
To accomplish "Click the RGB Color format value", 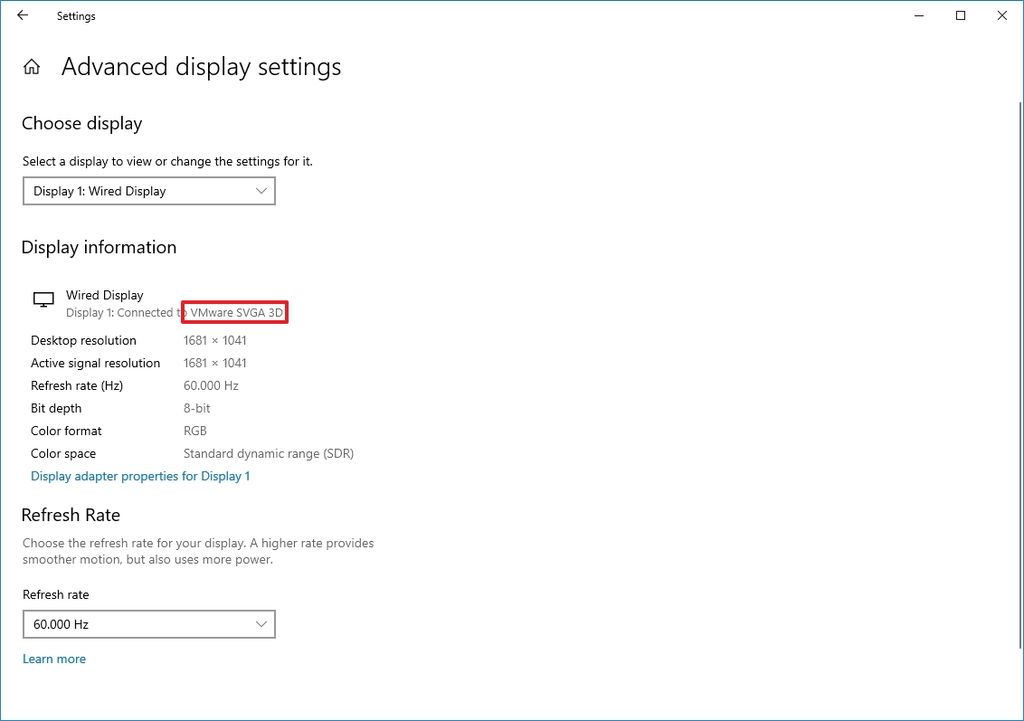I will [195, 430].
